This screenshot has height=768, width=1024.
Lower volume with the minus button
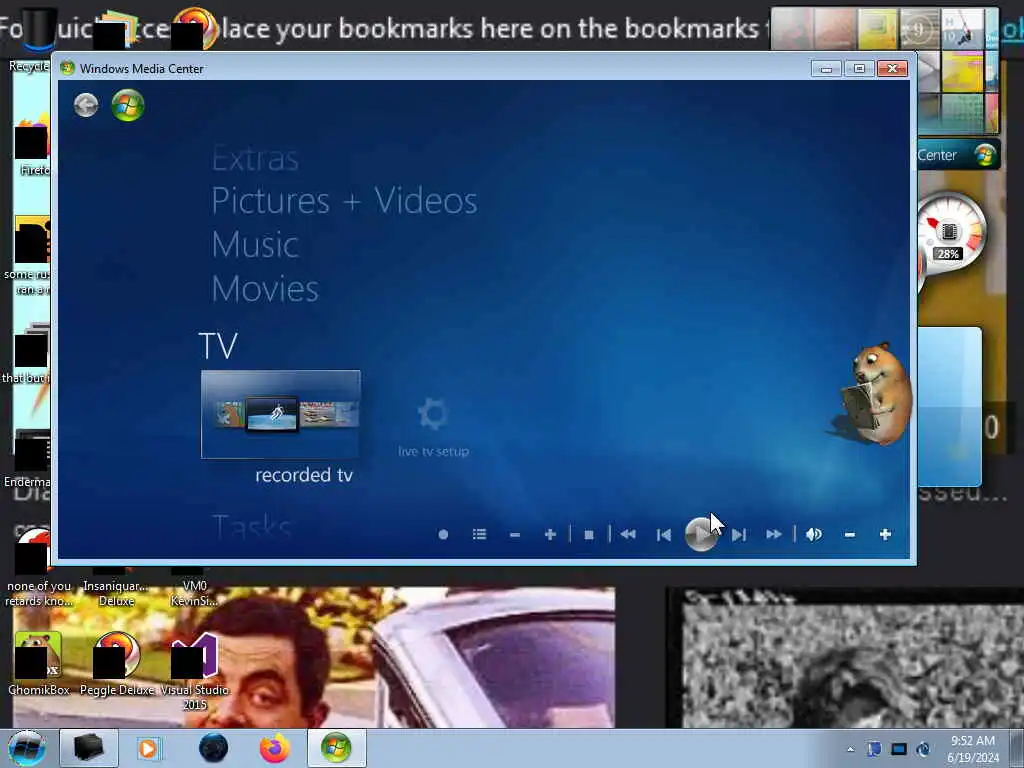(x=850, y=535)
